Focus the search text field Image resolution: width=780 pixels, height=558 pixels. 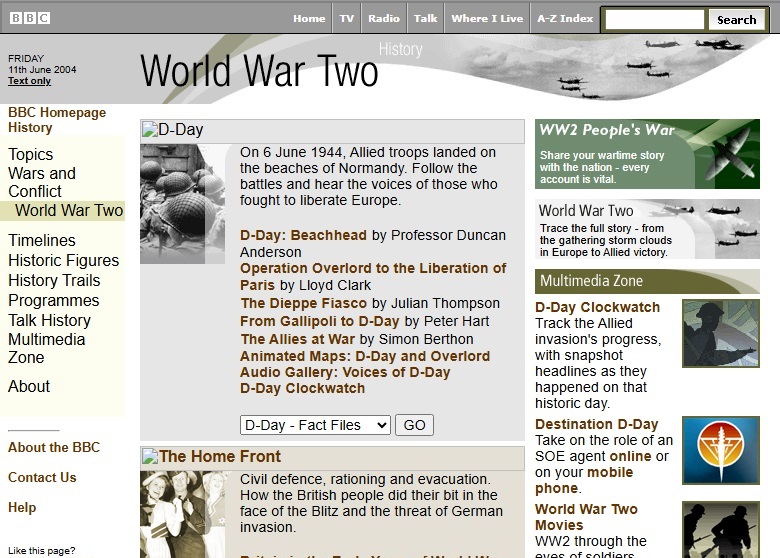pyautogui.click(x=655, y=19)
